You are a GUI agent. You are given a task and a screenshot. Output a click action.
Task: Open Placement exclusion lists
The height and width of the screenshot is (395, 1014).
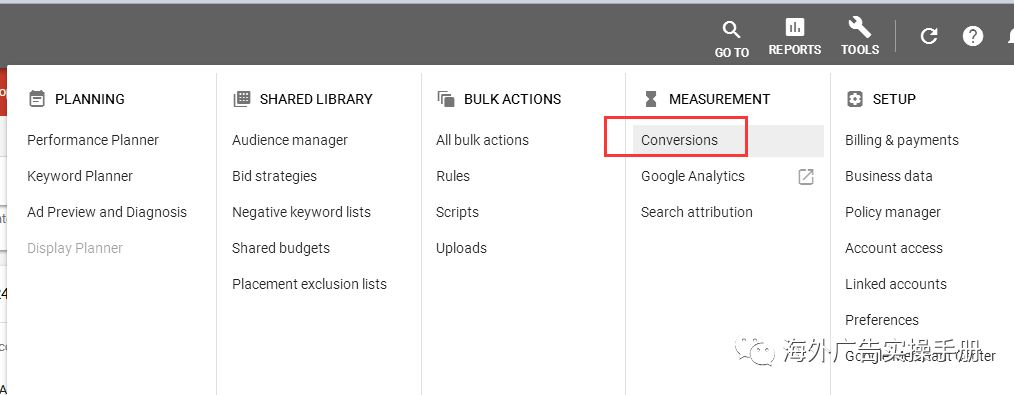tap(309, 284)
